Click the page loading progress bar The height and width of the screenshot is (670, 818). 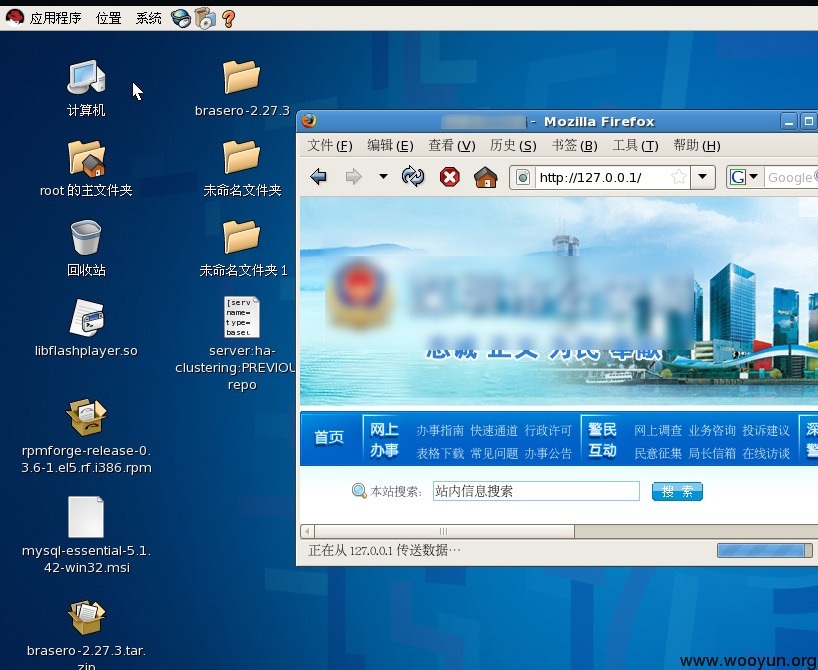(x=764, y=551)
